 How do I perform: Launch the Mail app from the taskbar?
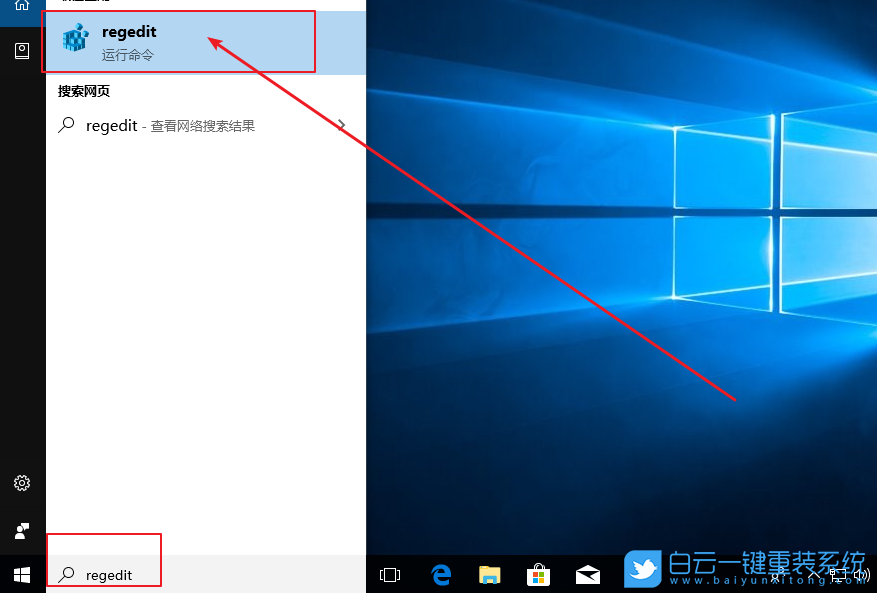point(587,575)
